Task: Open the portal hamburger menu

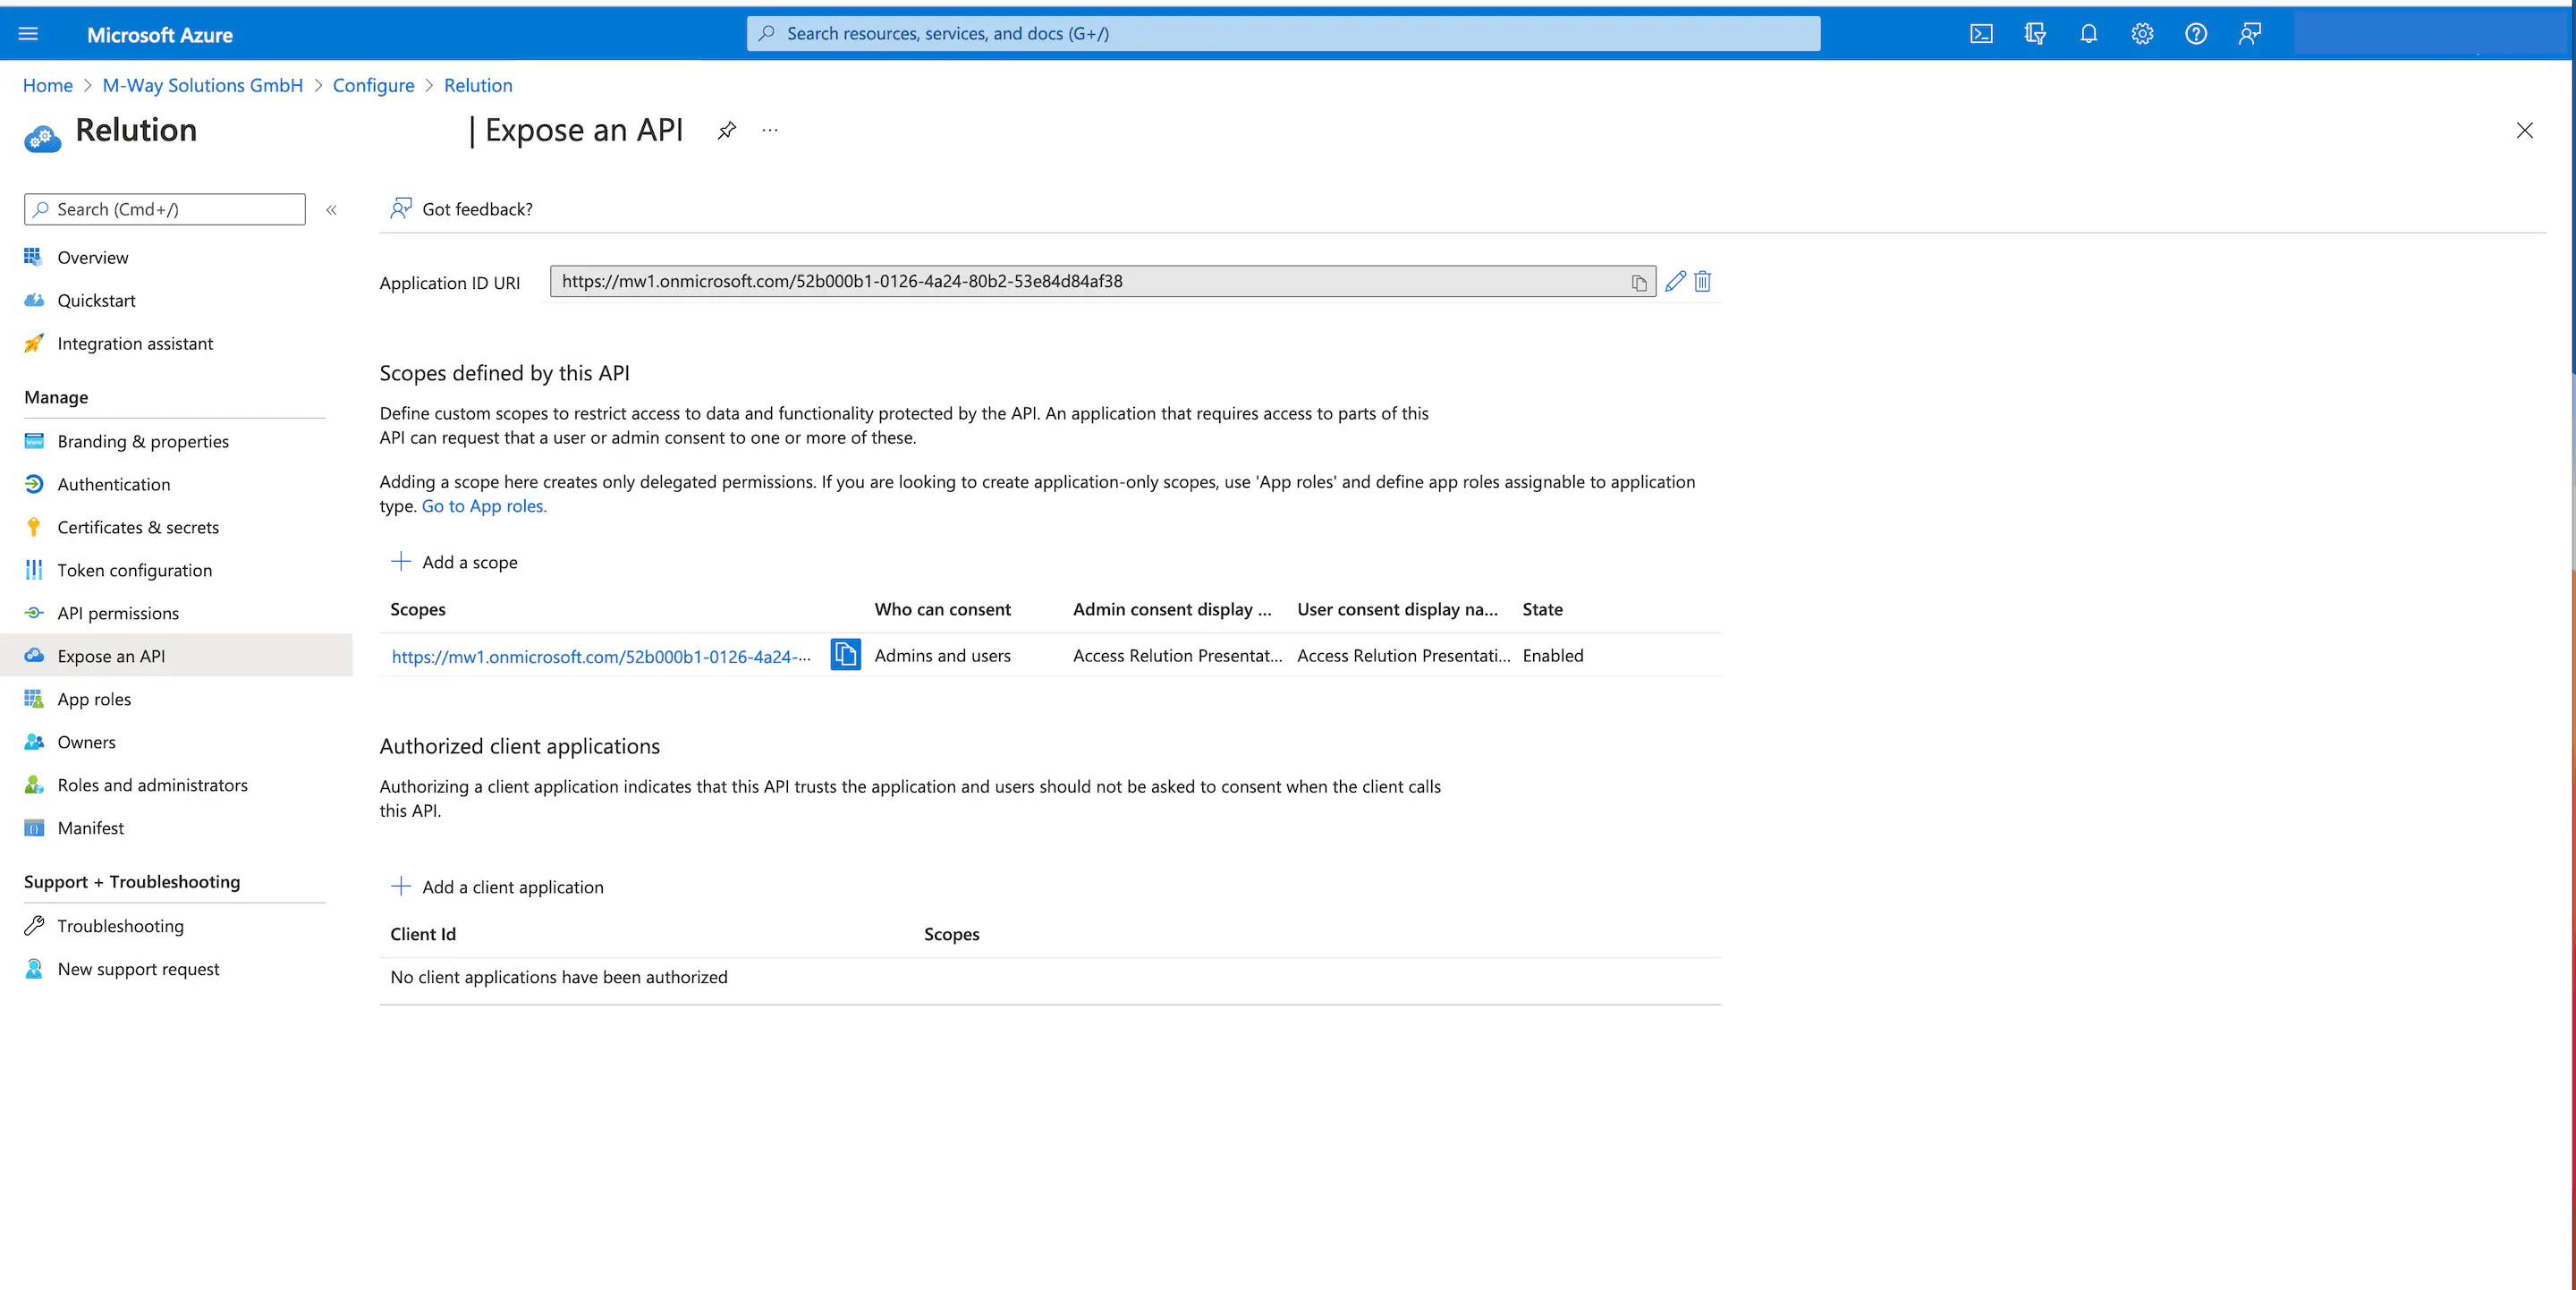Action: (x=28, y=35)
